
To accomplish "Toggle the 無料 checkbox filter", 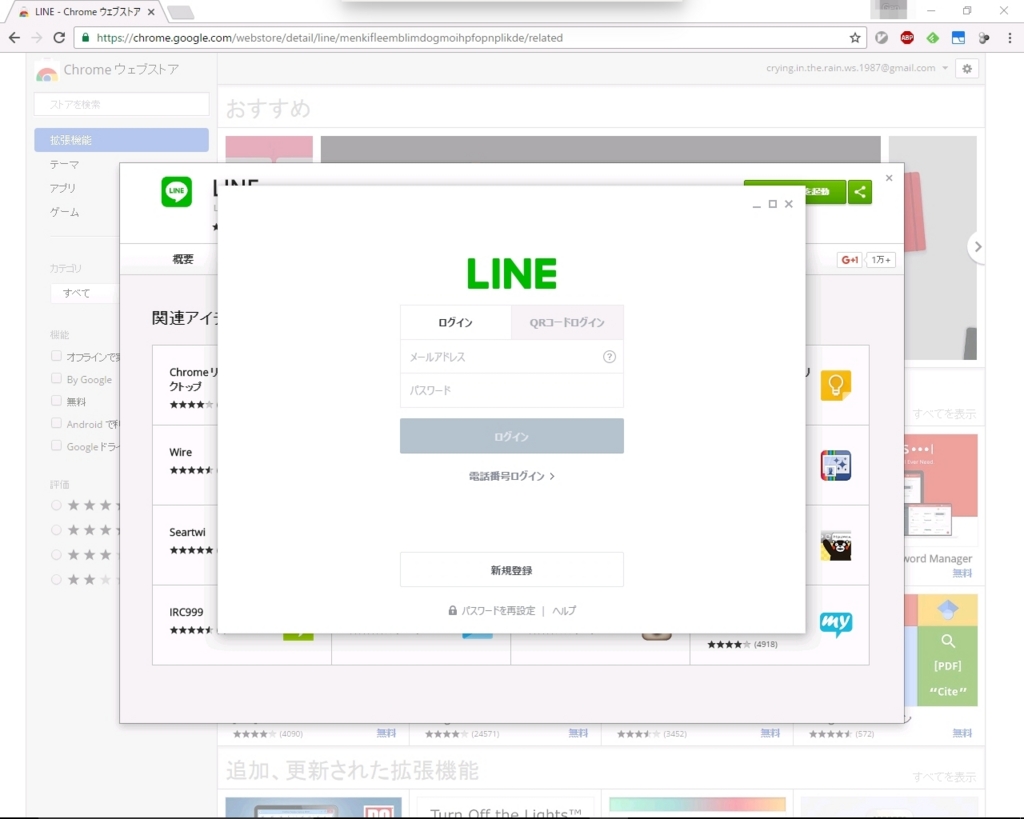I will pos(56,401).
